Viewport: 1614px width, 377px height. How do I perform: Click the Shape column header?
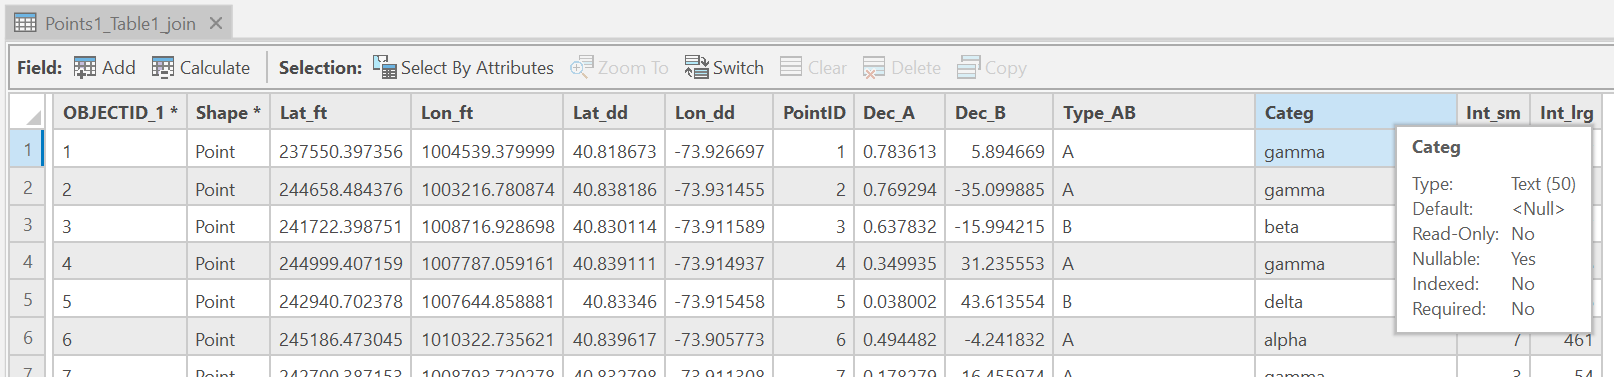228,112
